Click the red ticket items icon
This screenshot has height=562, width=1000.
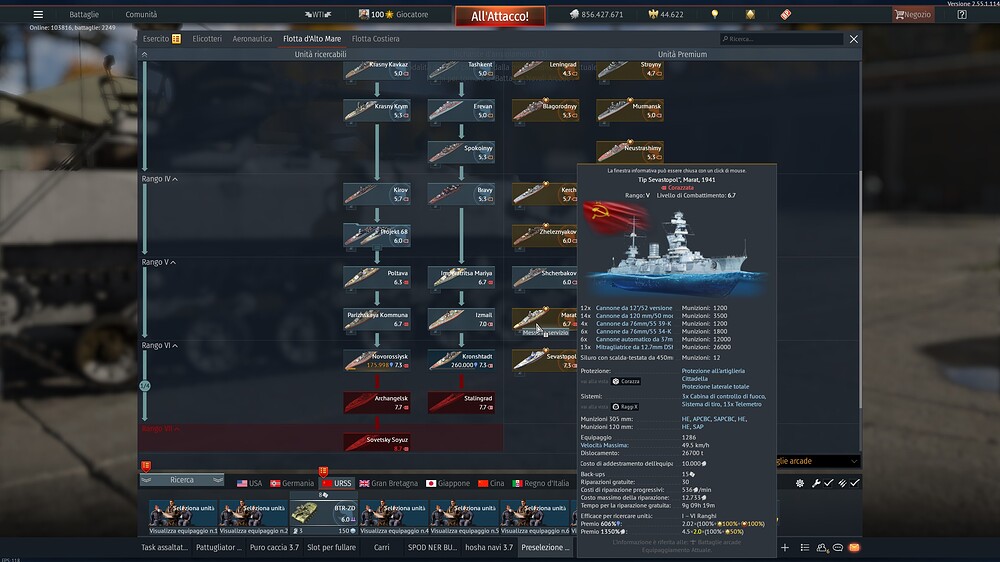(786, 14)
